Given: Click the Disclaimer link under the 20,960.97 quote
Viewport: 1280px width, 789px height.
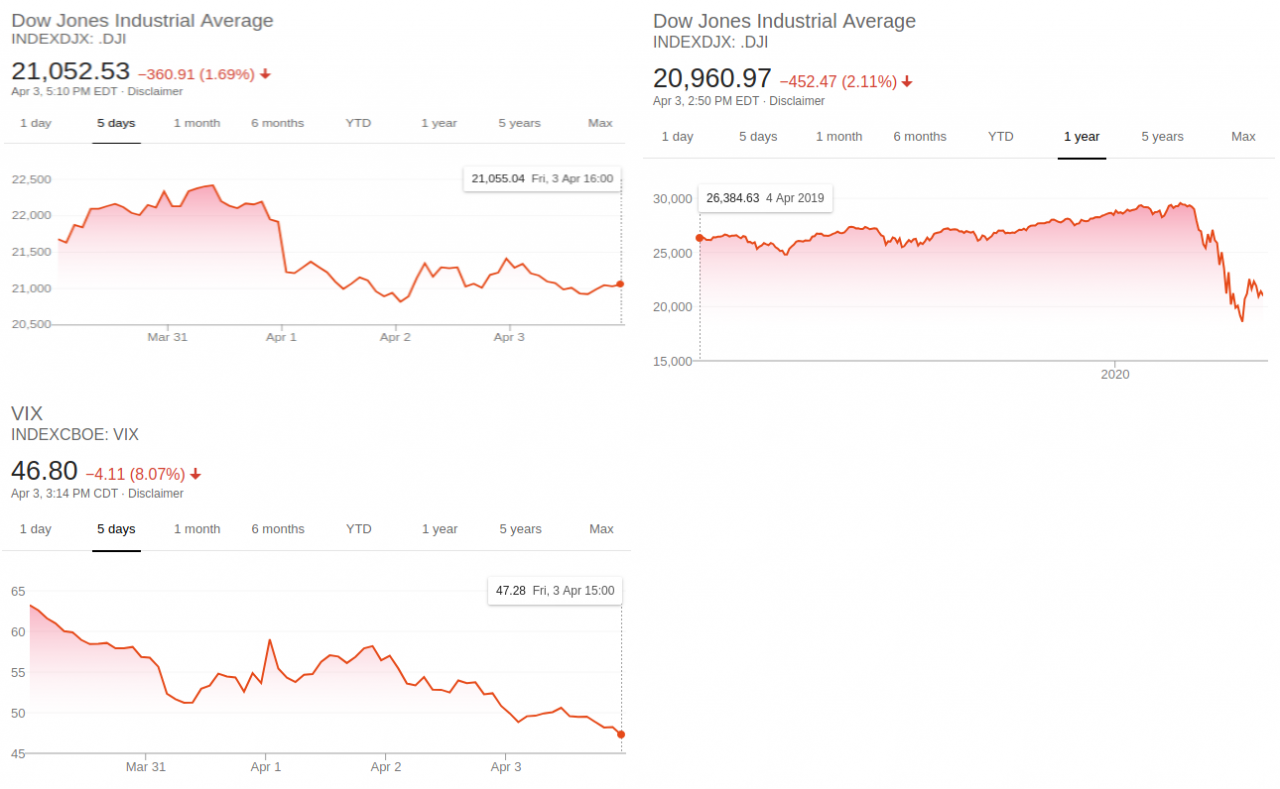Looking at the screenshot, I should [797, 101].
